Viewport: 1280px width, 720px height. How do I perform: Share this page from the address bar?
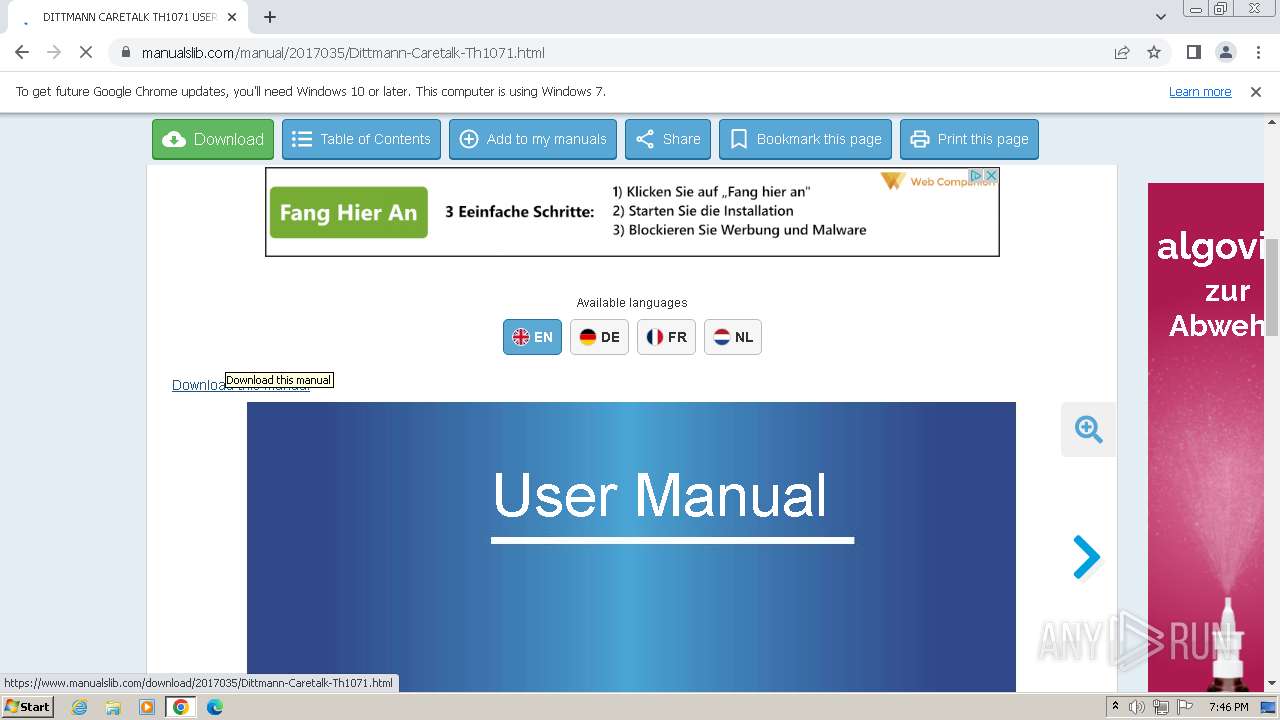pos(1122,53)
